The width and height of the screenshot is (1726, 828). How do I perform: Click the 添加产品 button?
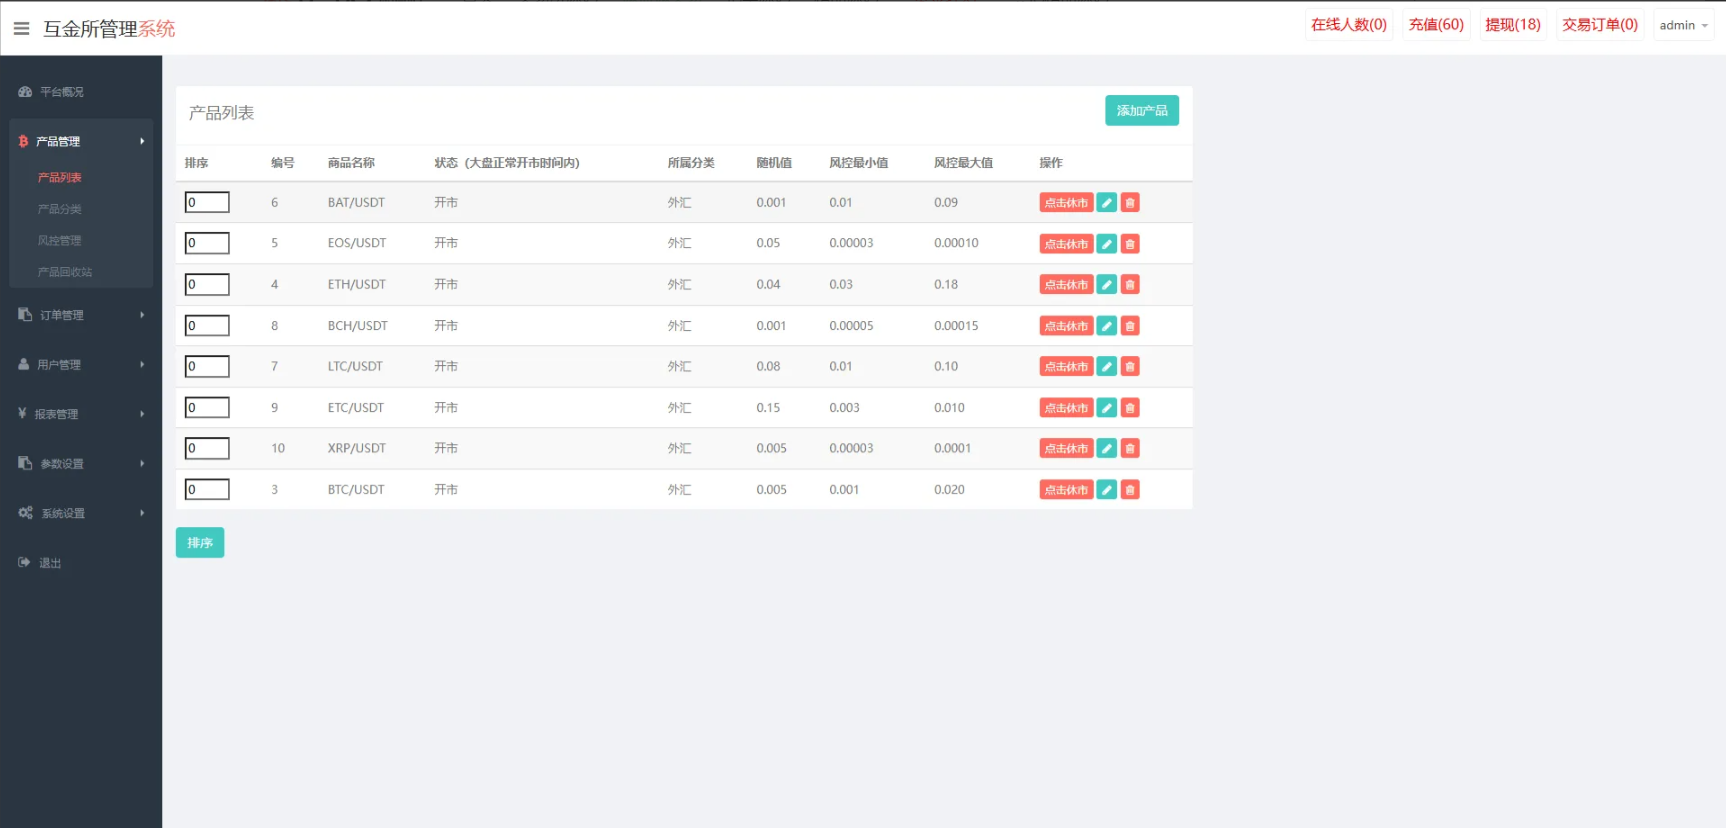pos(1141,111)
